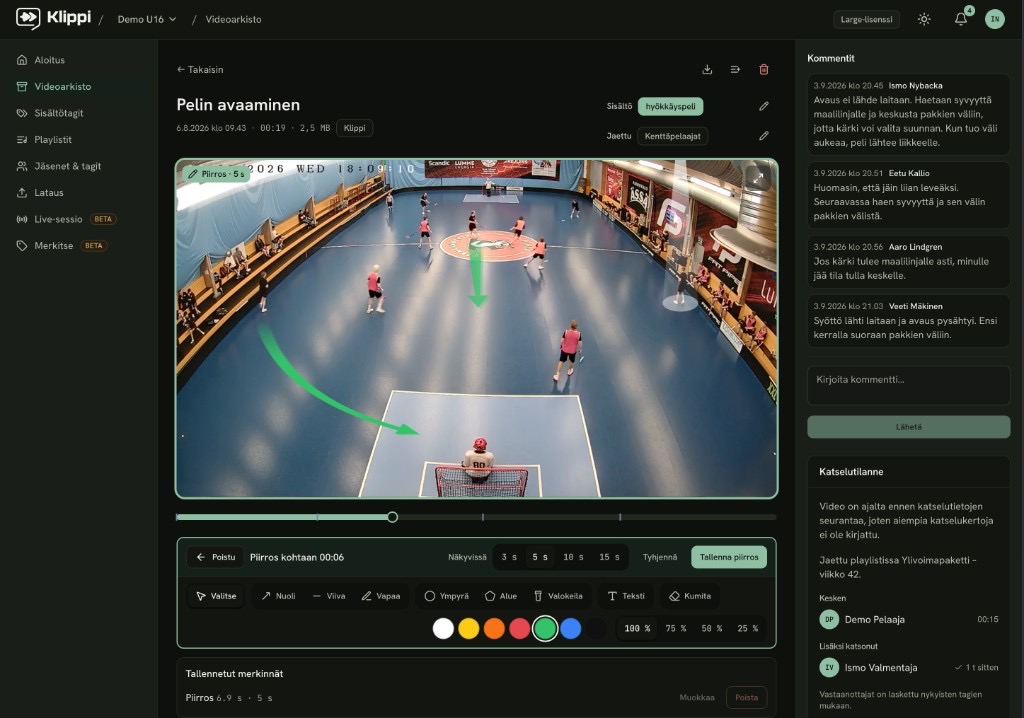Activate the Valokeila spotlight tool
The image size is (1024, 718).
point(558,596)
